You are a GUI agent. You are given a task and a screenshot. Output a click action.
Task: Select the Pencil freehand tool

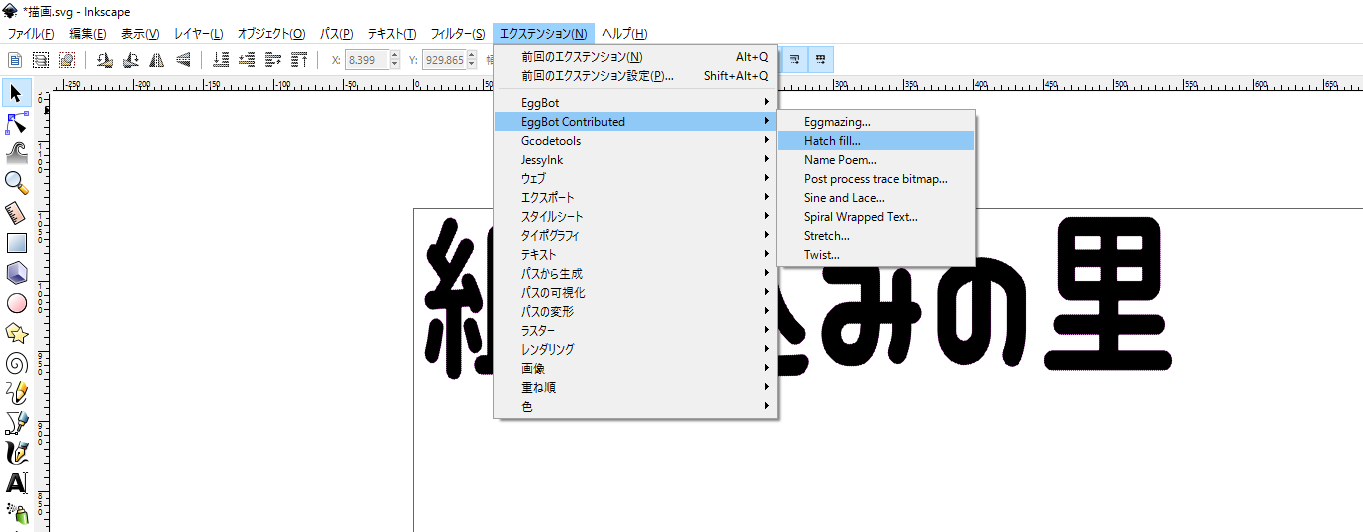pos(16,392)
